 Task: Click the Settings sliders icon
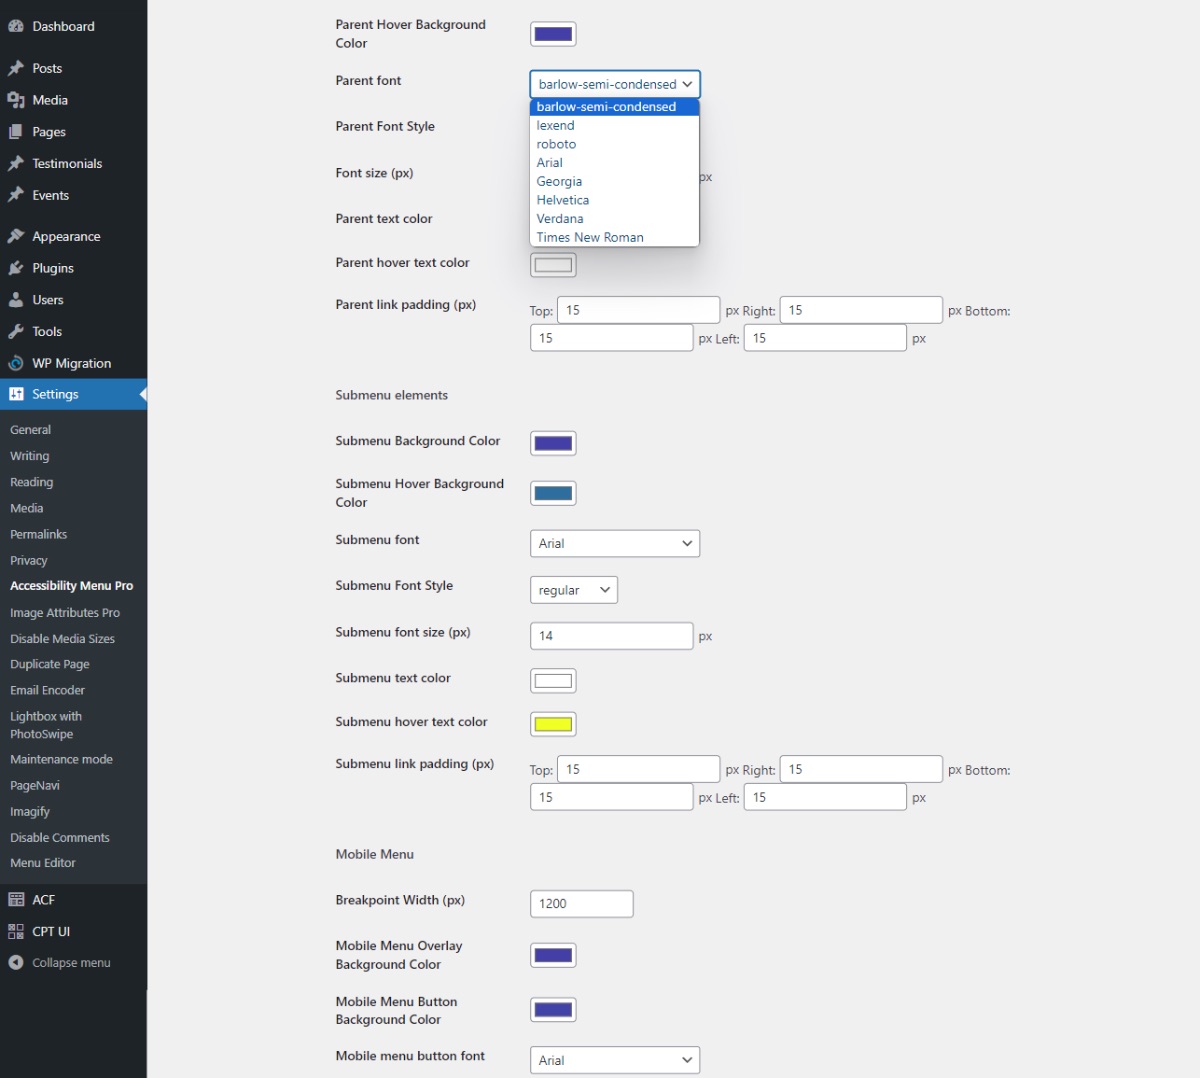click(x=16, y=394)
